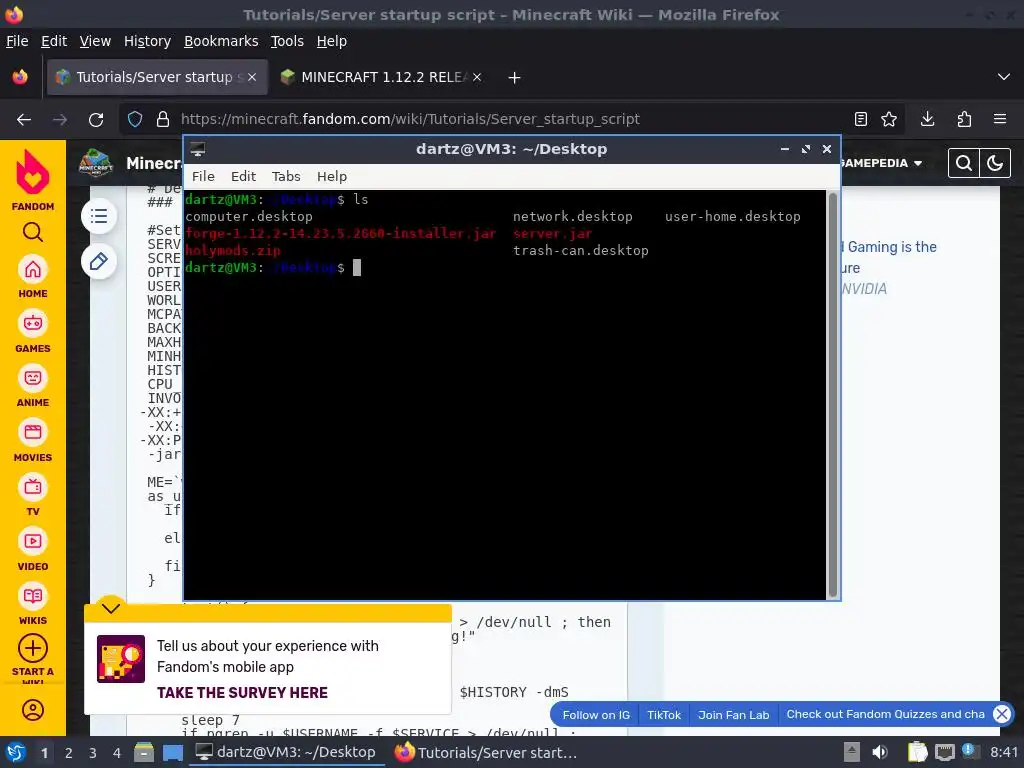This screenshot has height=768, width=1024.
Task: Open the TikTok link
Action: [664, 715]
